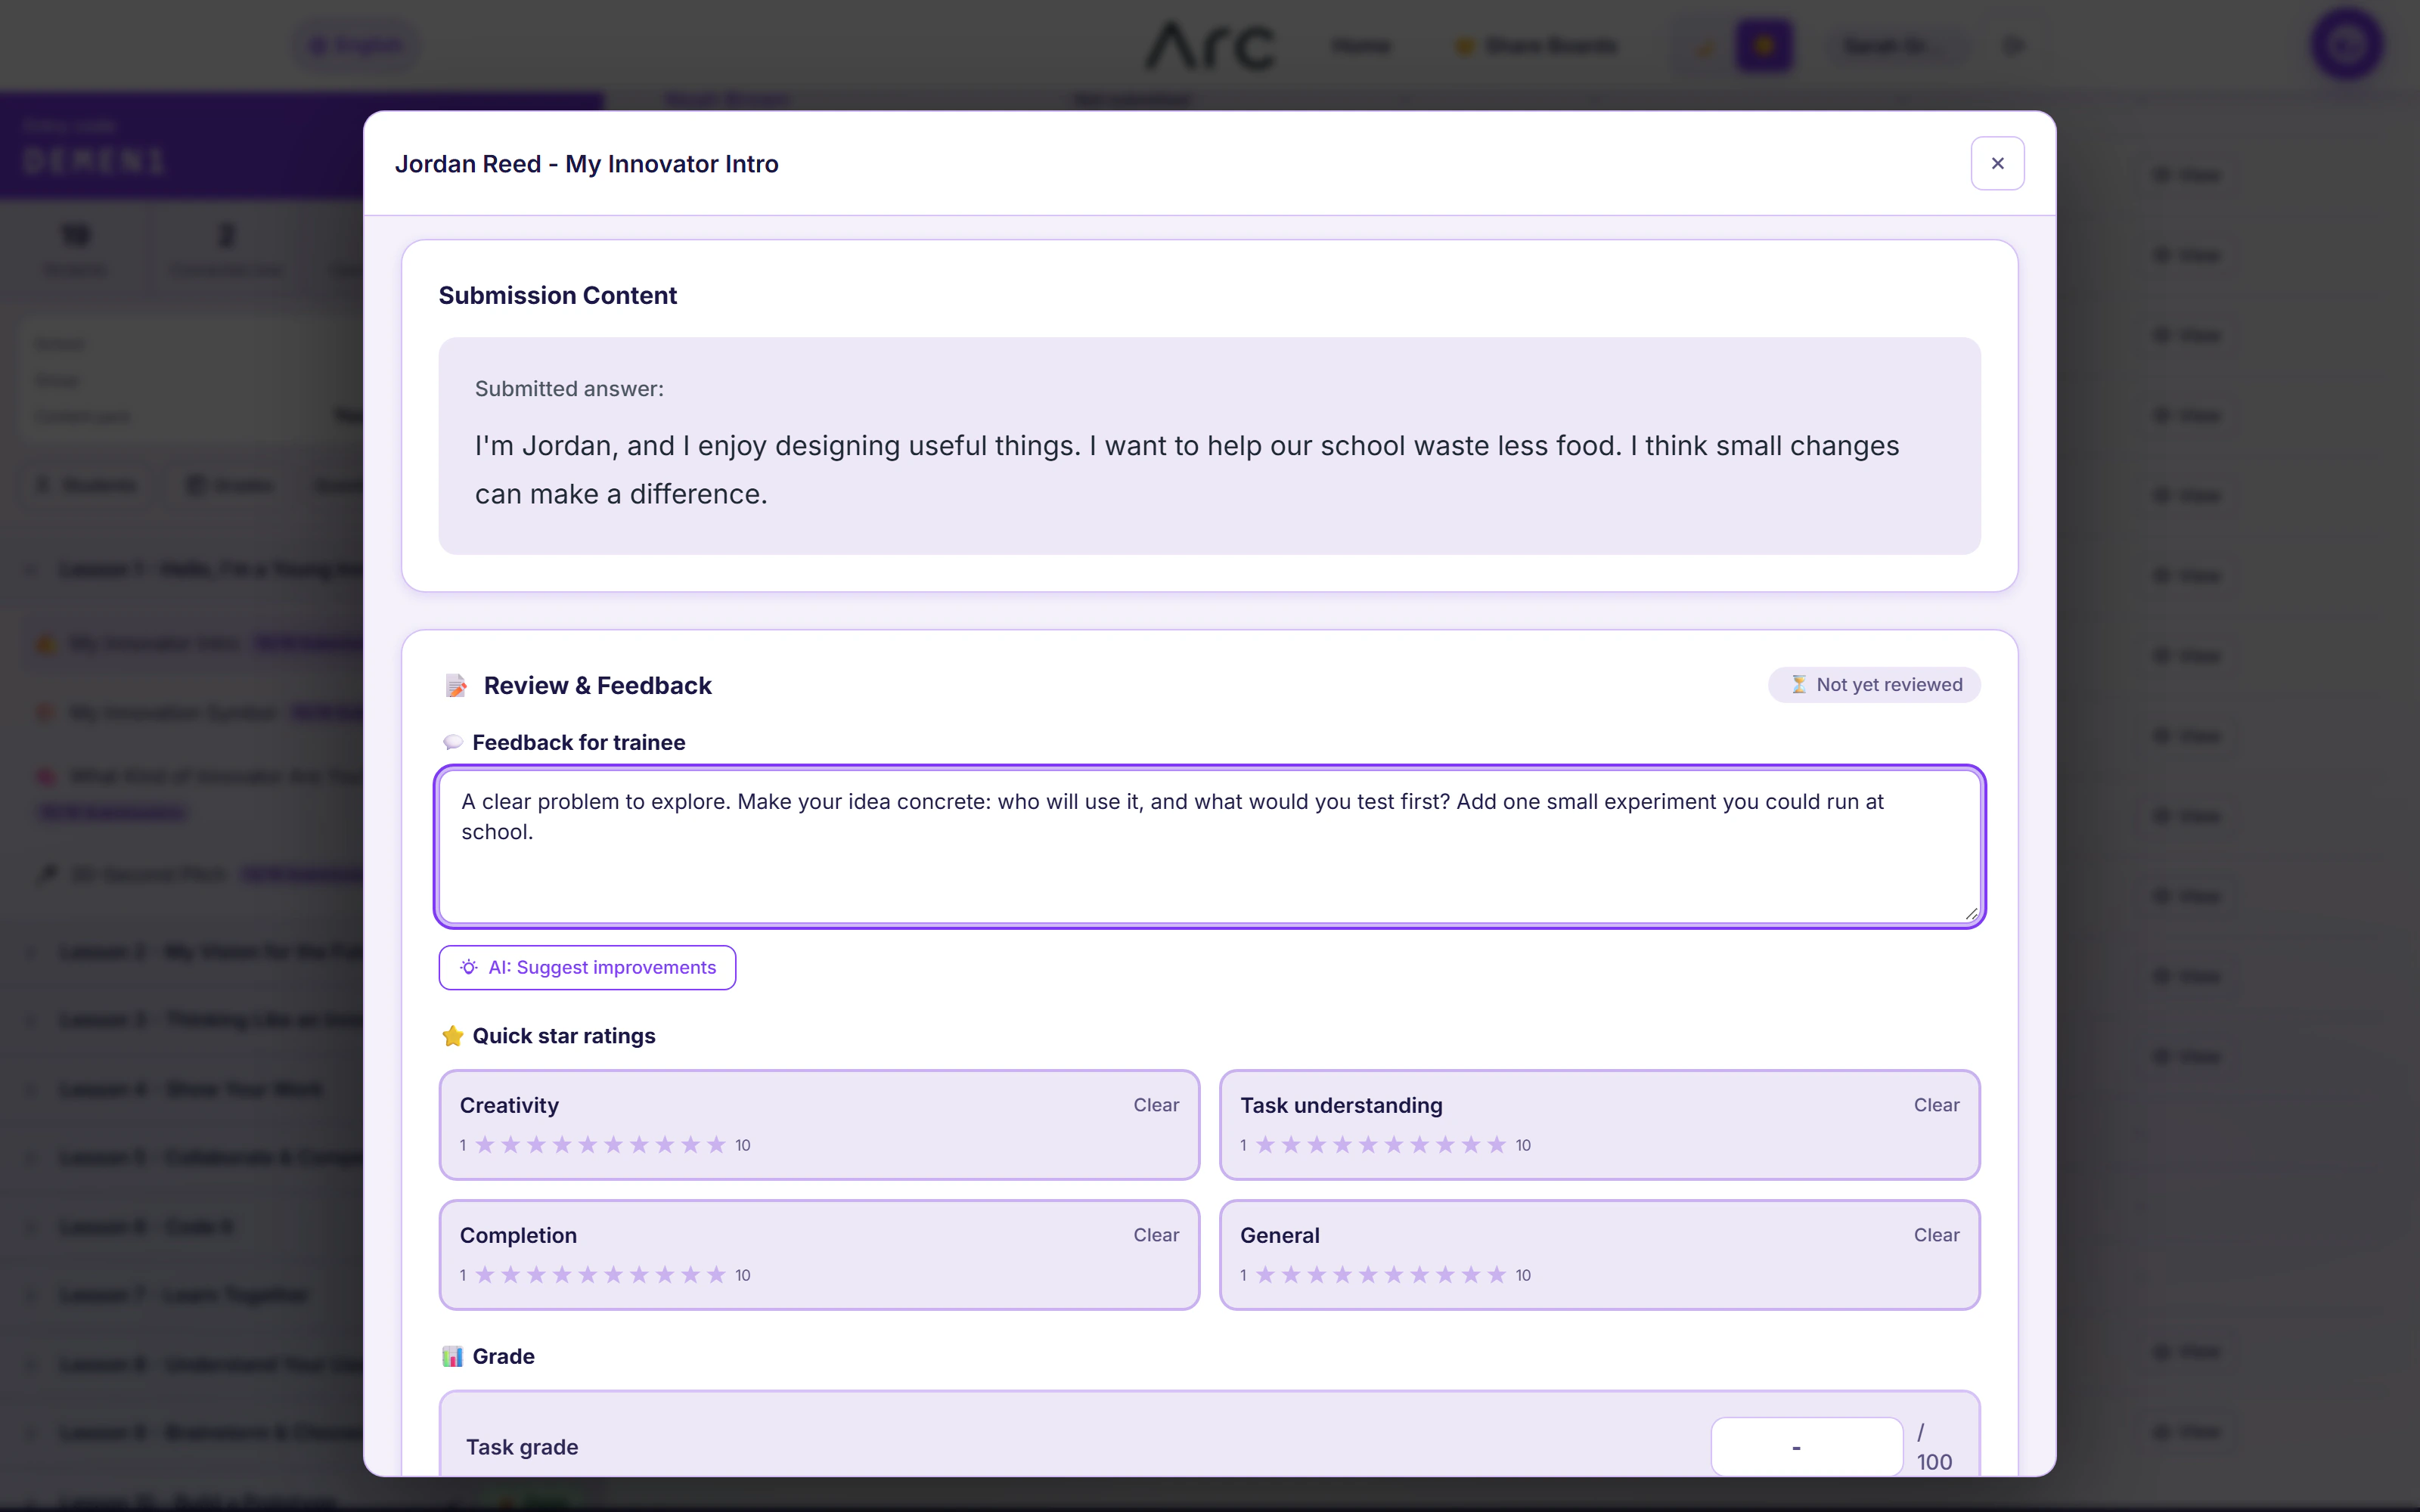This screenshot has height=1512, width=2420.
Task: Set General rating to fourth star
Action: (1342, 1274)
